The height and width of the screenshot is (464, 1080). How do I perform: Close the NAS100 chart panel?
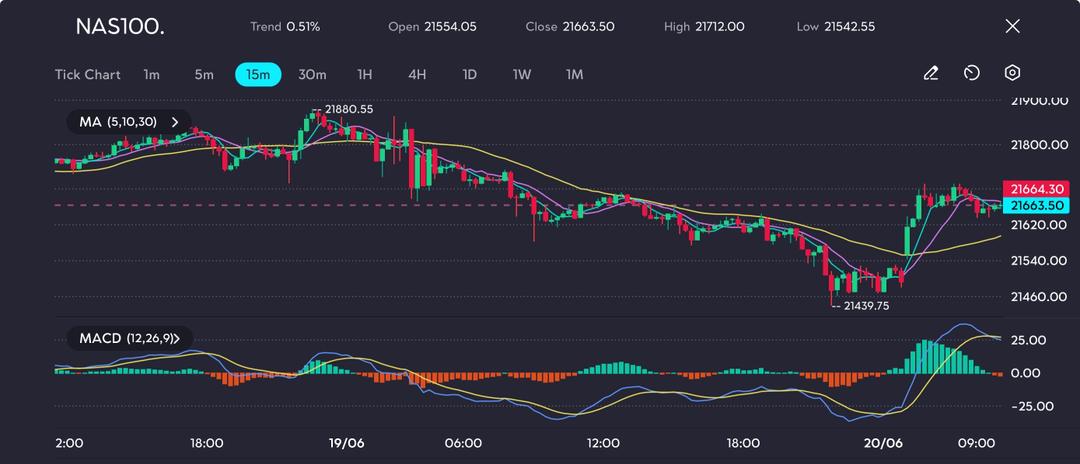1012,27
